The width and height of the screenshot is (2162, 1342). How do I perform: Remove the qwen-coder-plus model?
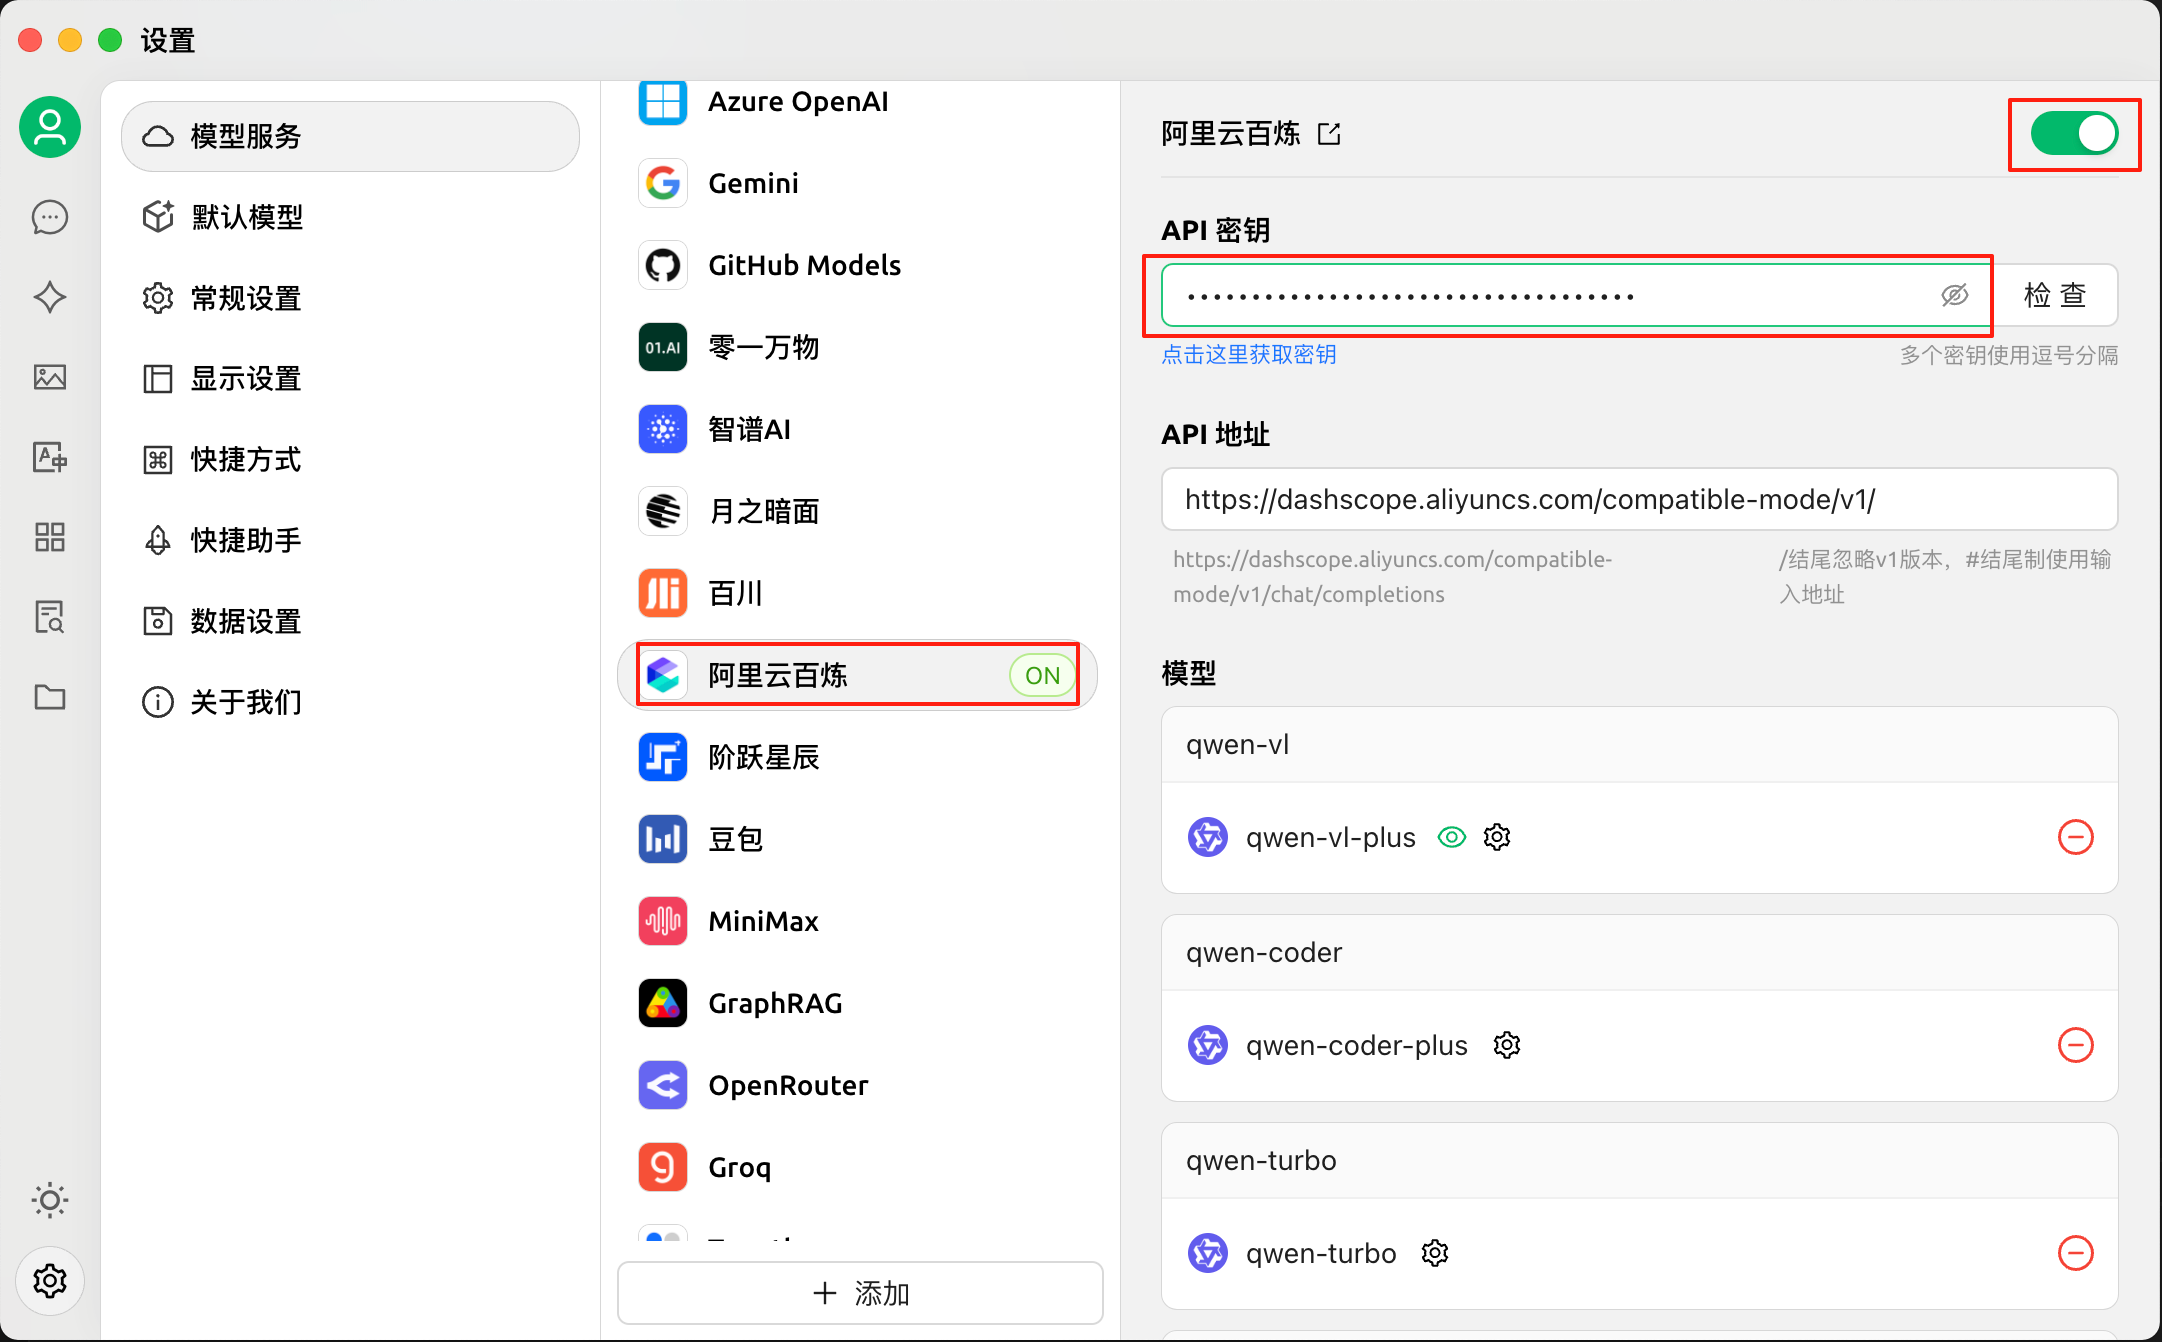click(2076, 1045)
